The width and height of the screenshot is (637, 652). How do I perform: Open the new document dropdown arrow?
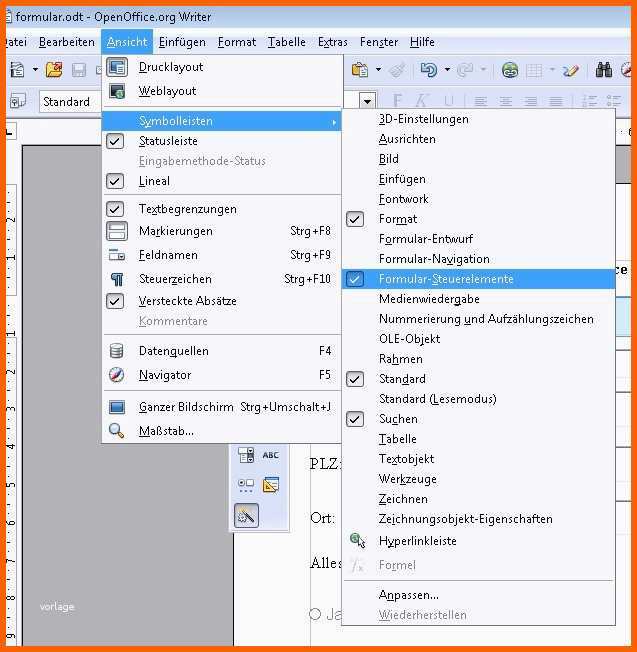(x=35, y=70)
